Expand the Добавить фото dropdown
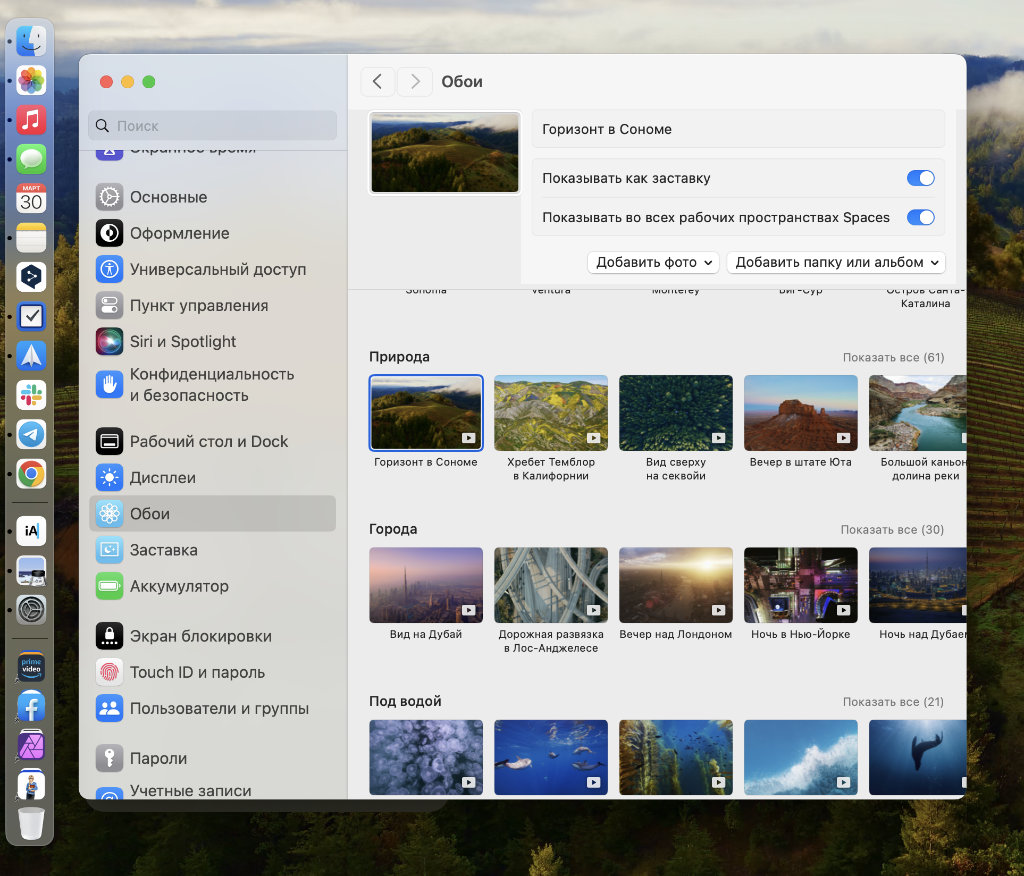Image resolution: width=1024 pixels, height=876 pixels. click(x=653, y=262)
